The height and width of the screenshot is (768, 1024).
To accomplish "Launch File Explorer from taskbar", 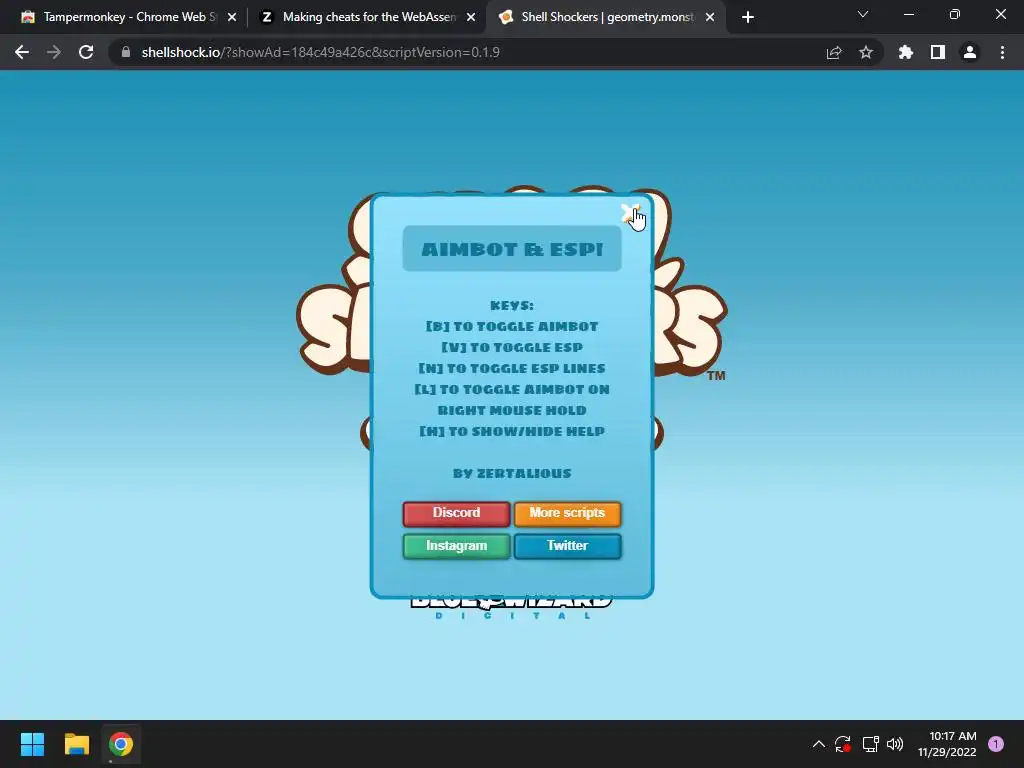I will click(76, 744).
